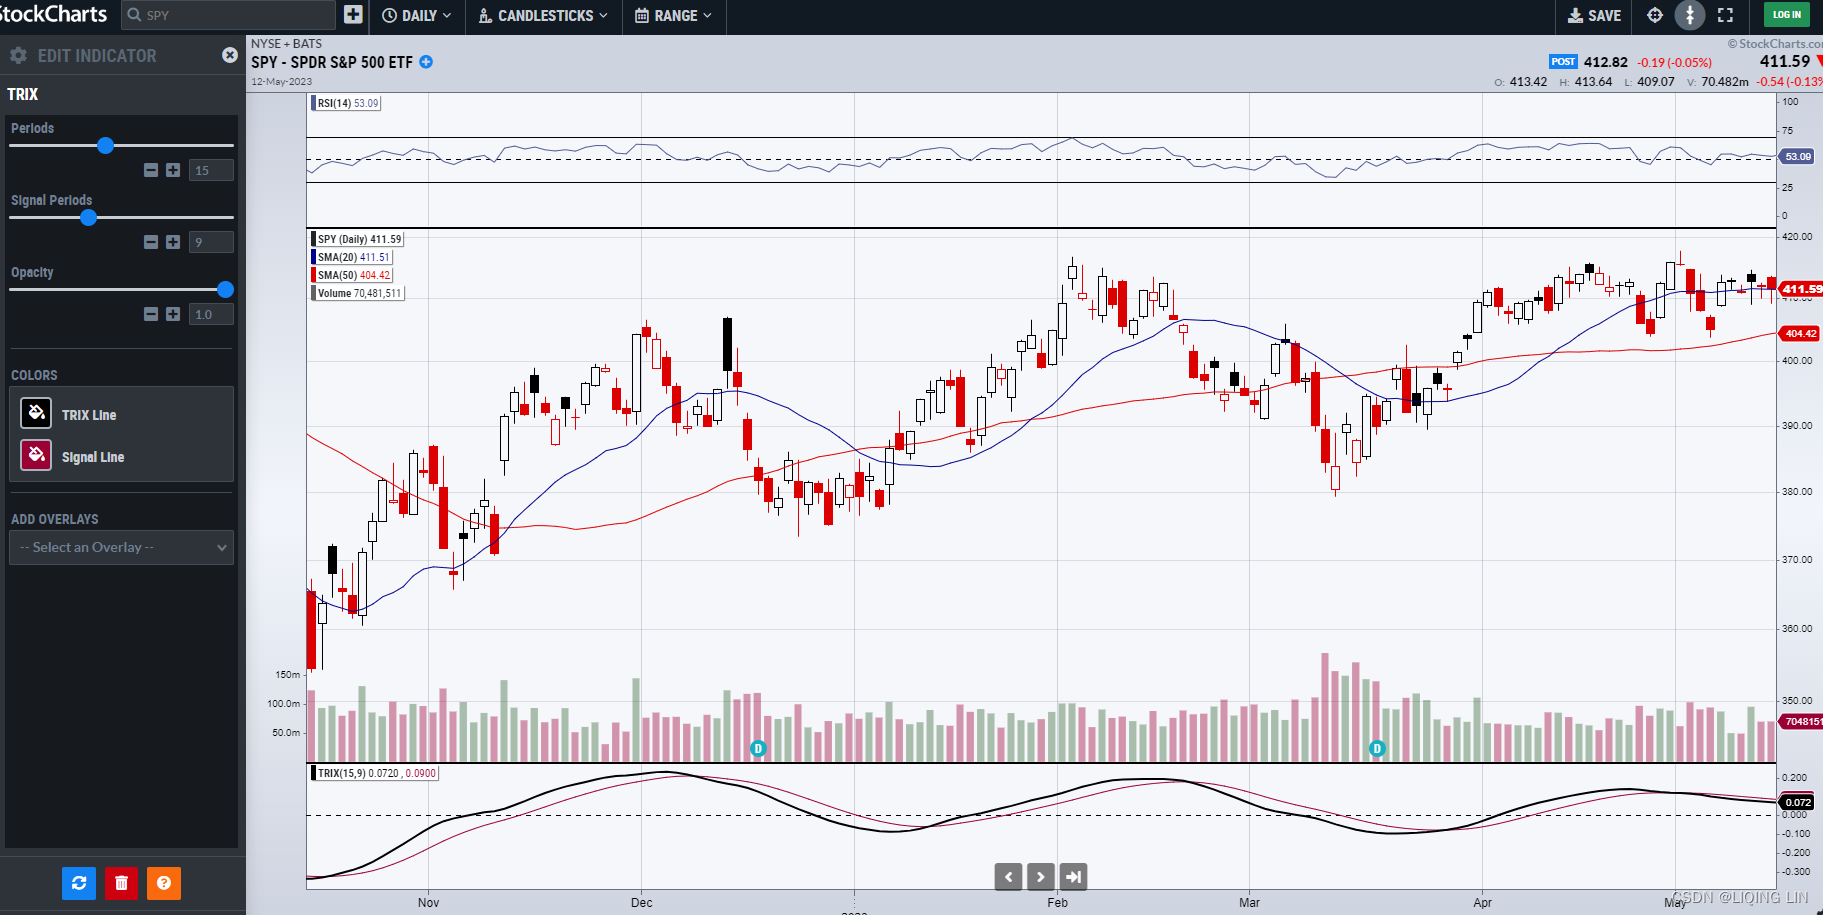
Task: Click the SPY (Daily) 411.59 legend label
Action: [359, 239]
